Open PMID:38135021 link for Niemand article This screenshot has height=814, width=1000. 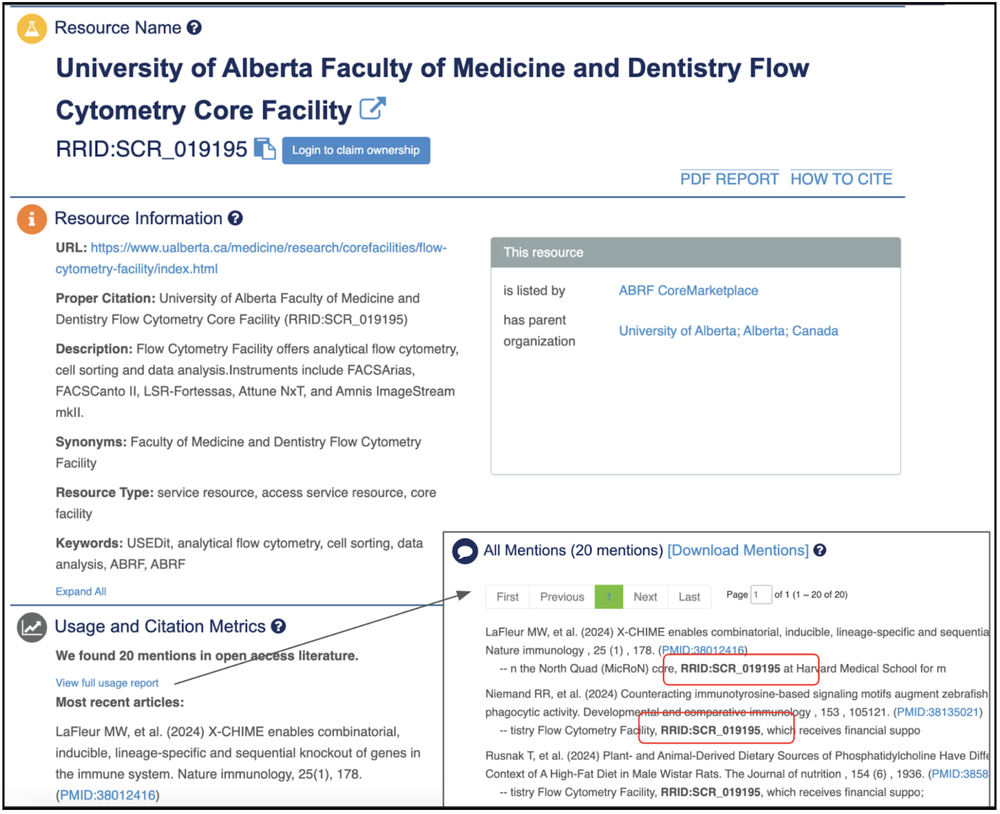tap(938, 713)
